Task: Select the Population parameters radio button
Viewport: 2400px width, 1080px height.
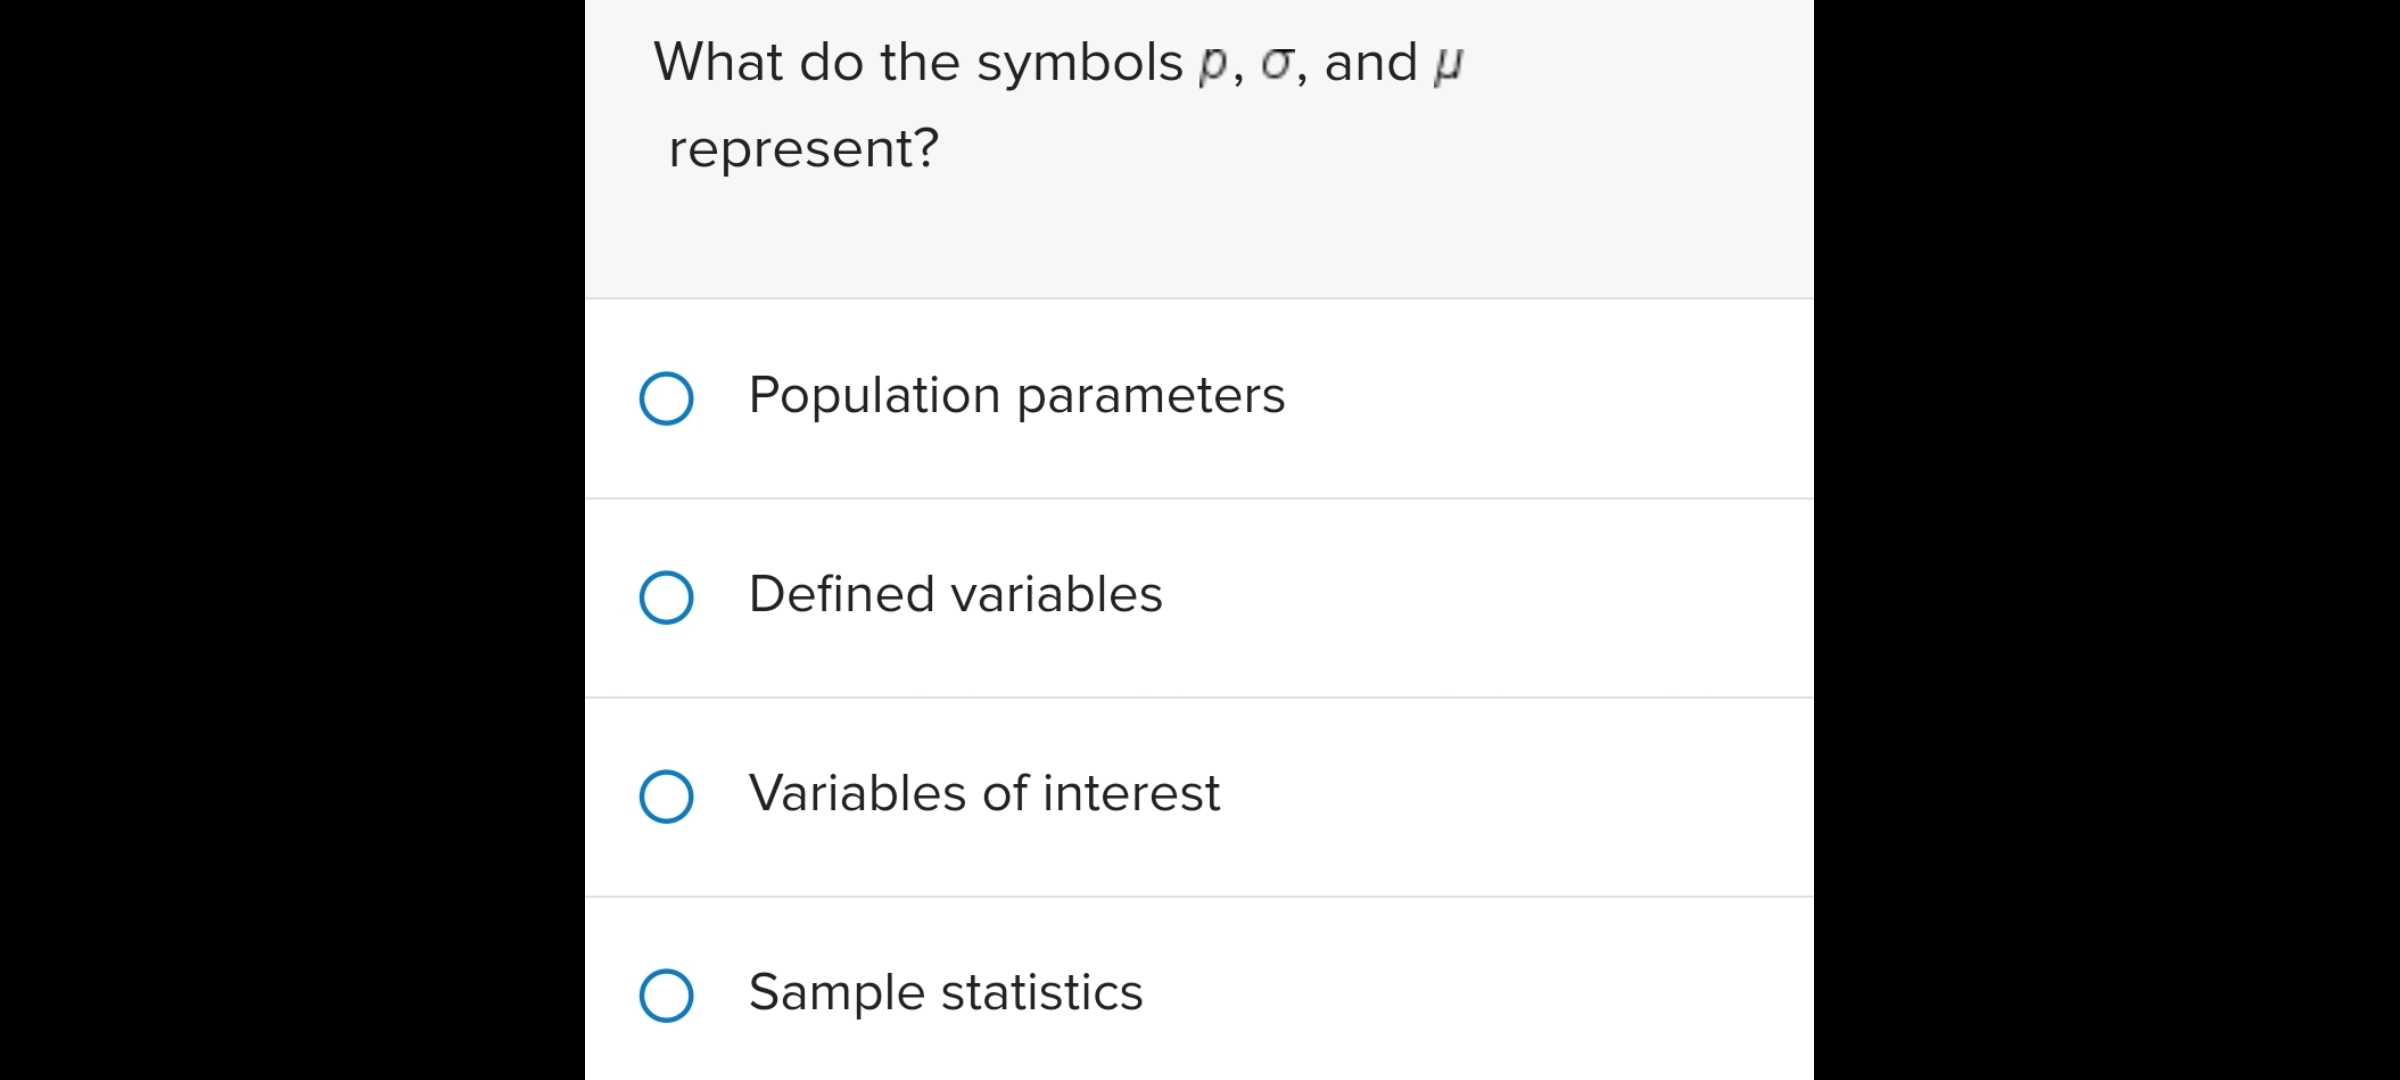Action: (x=666, y=398)
